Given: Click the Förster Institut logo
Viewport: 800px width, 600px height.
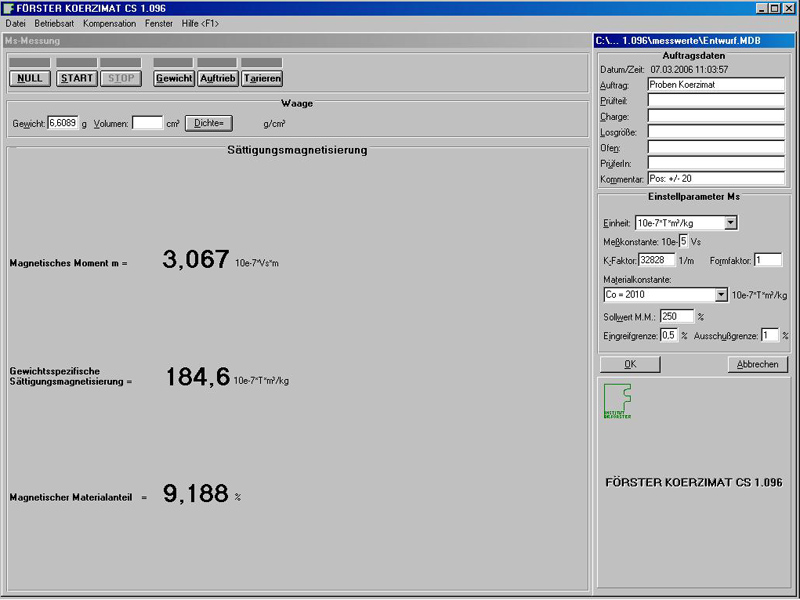Looking at the screenshot, I should tap(616, 401).
